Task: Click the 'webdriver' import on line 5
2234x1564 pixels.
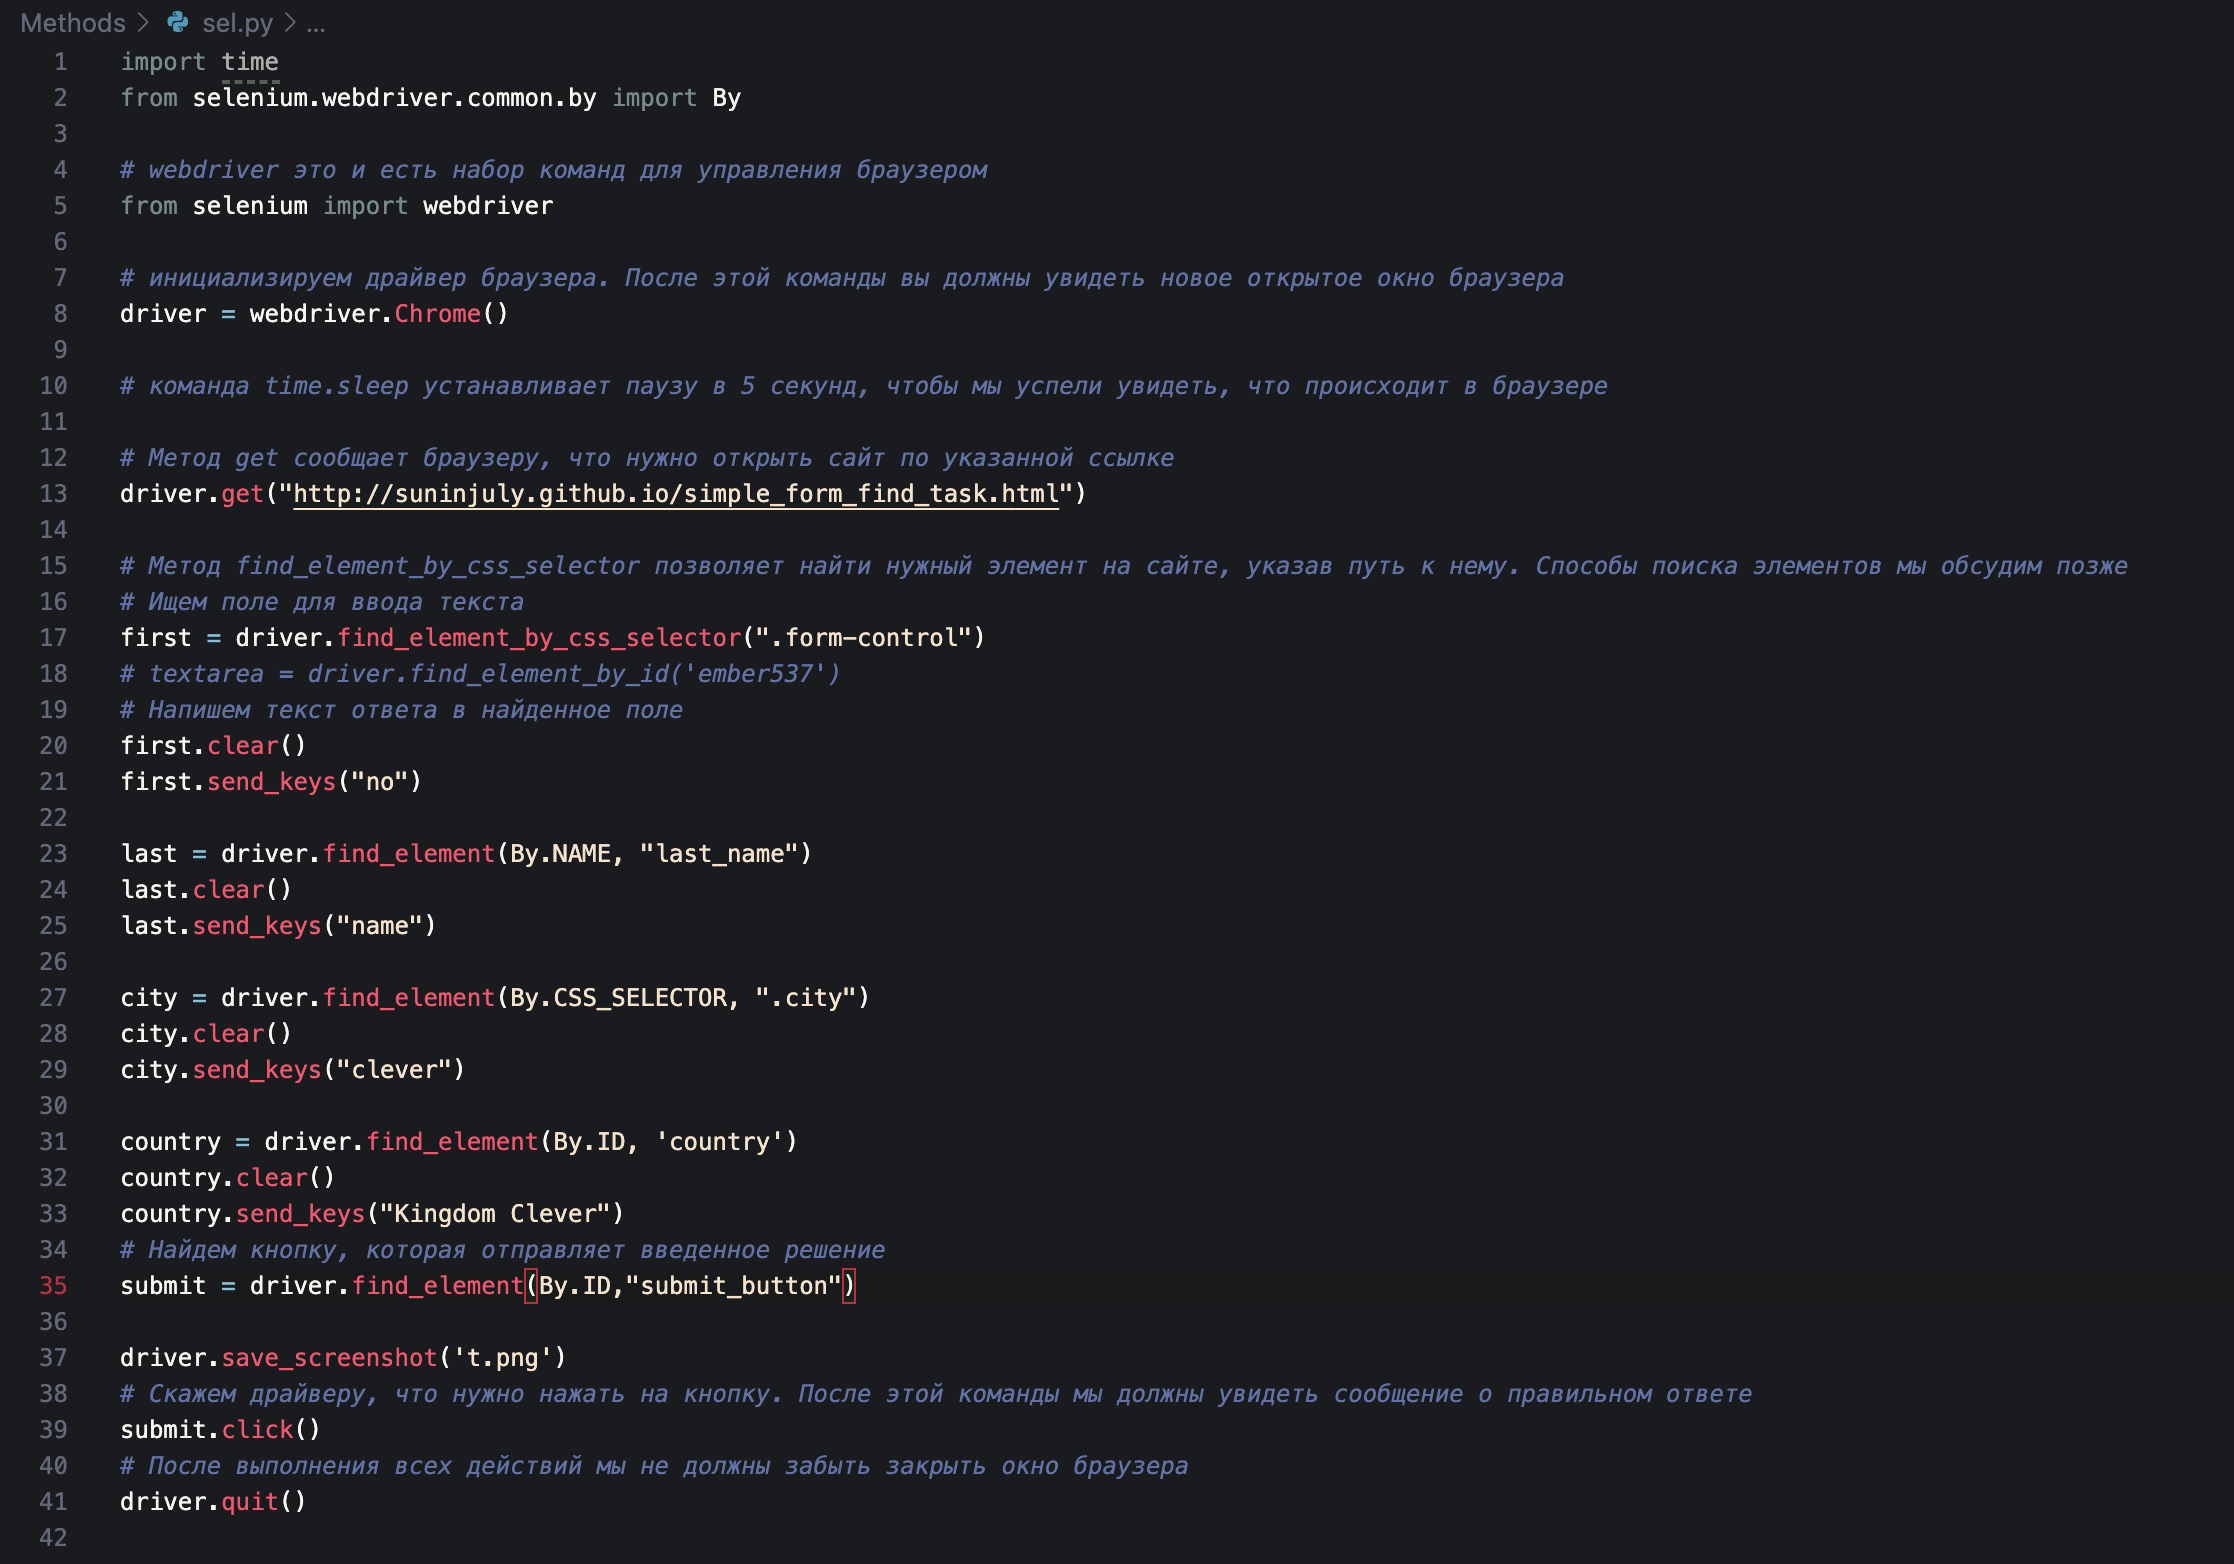Action: (x=488, y=206)
